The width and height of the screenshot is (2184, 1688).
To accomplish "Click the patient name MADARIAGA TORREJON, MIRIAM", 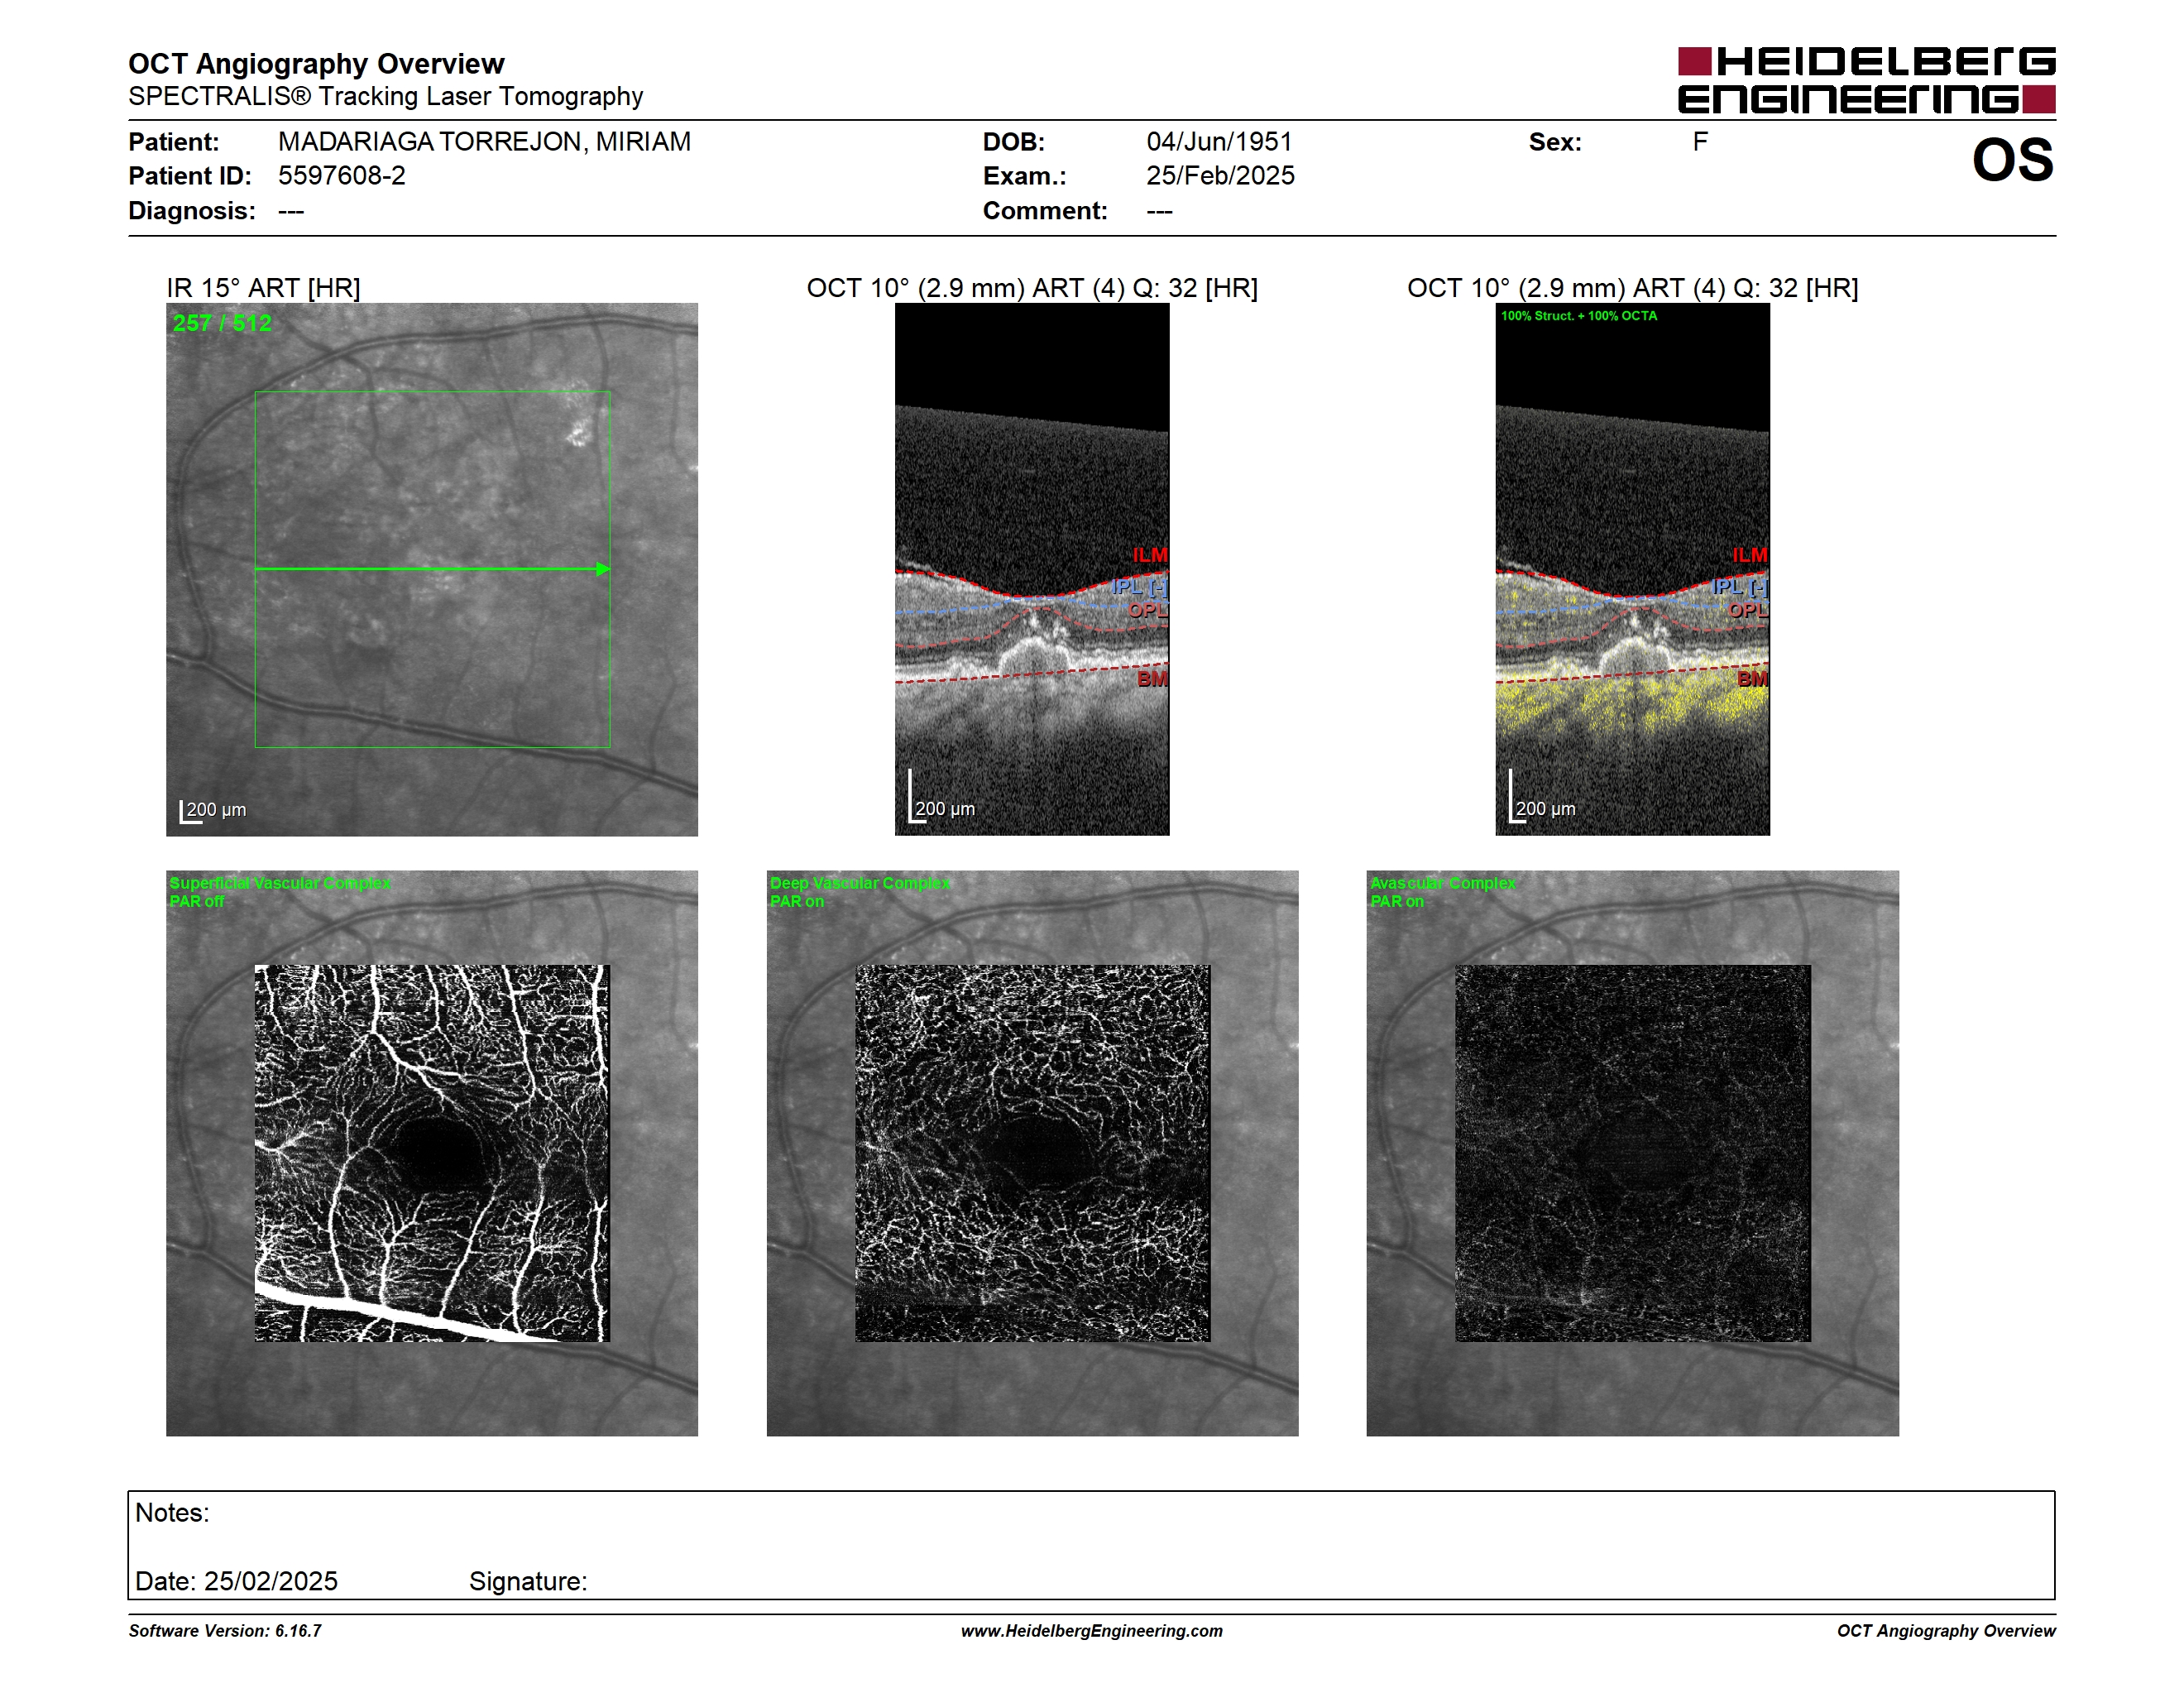I will (x=484, y=142).
